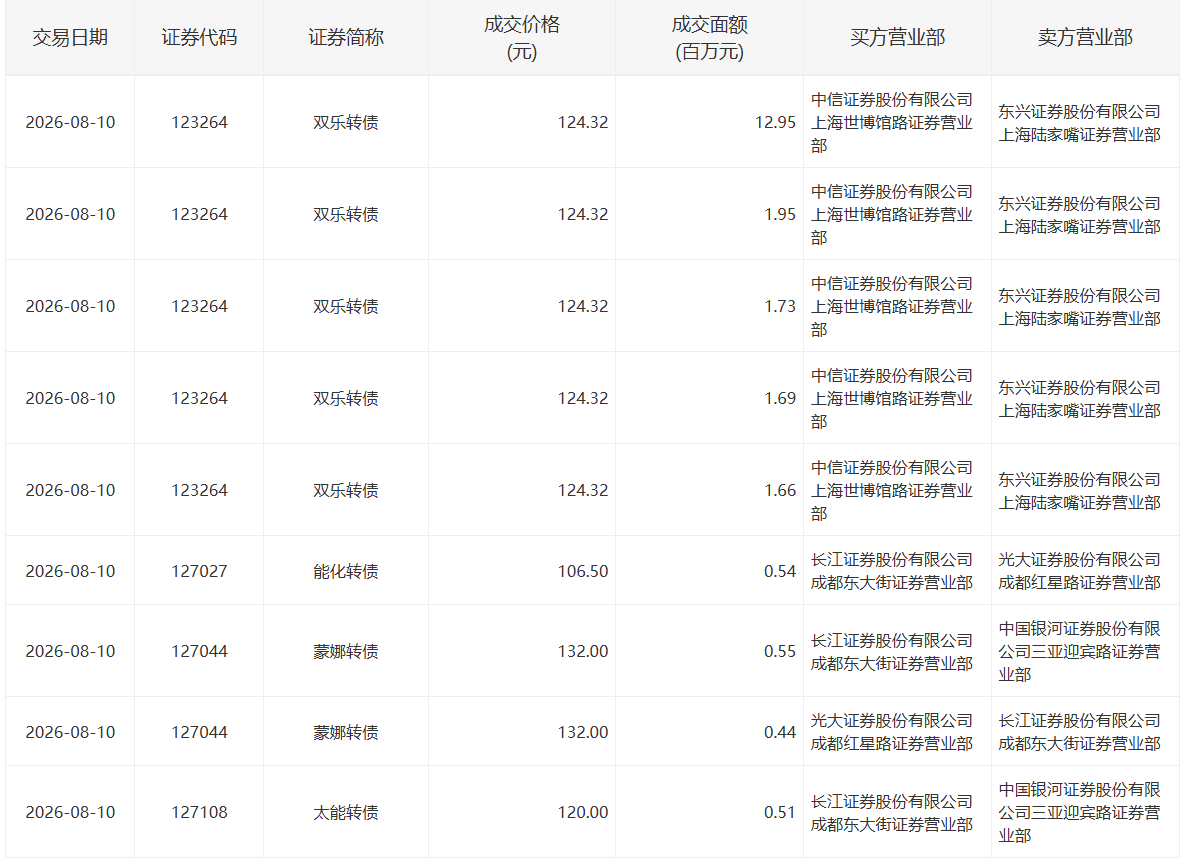
Task: Click the 卖方营业部 column header
Action: pyautogui.click(x=1084, y=38)
